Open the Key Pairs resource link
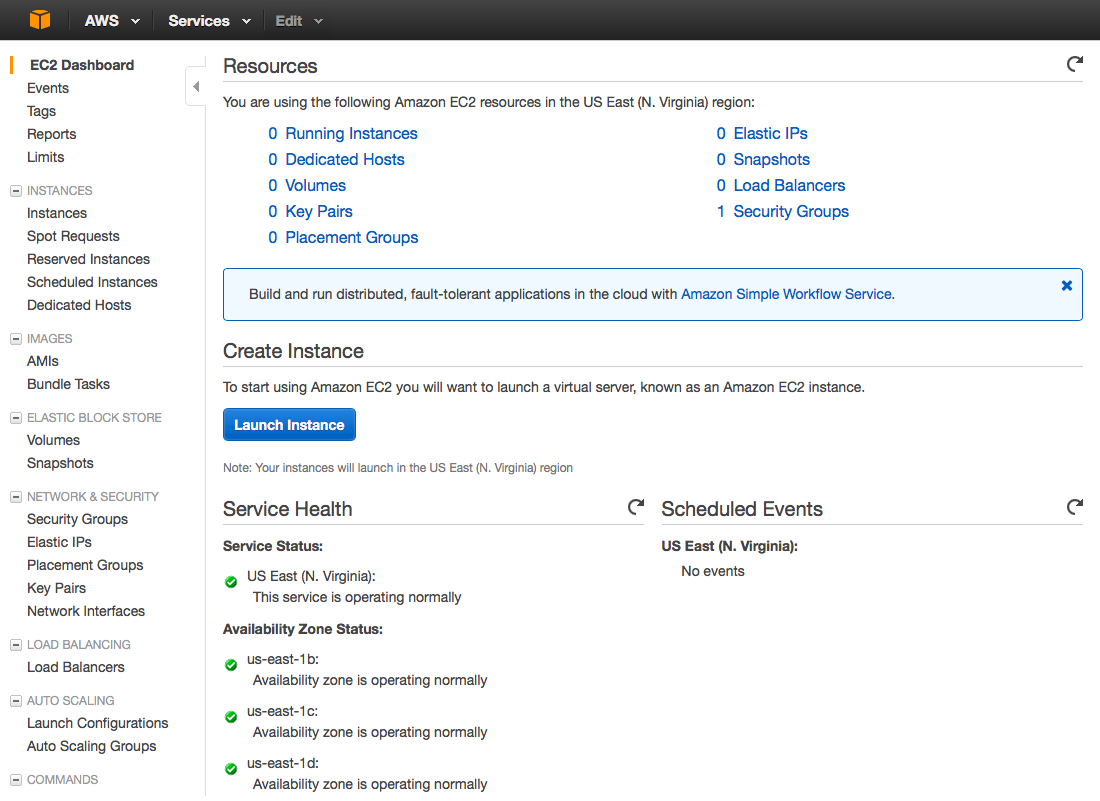The image size is (1100, 801). pyautogui.click(x=318, y=211)
